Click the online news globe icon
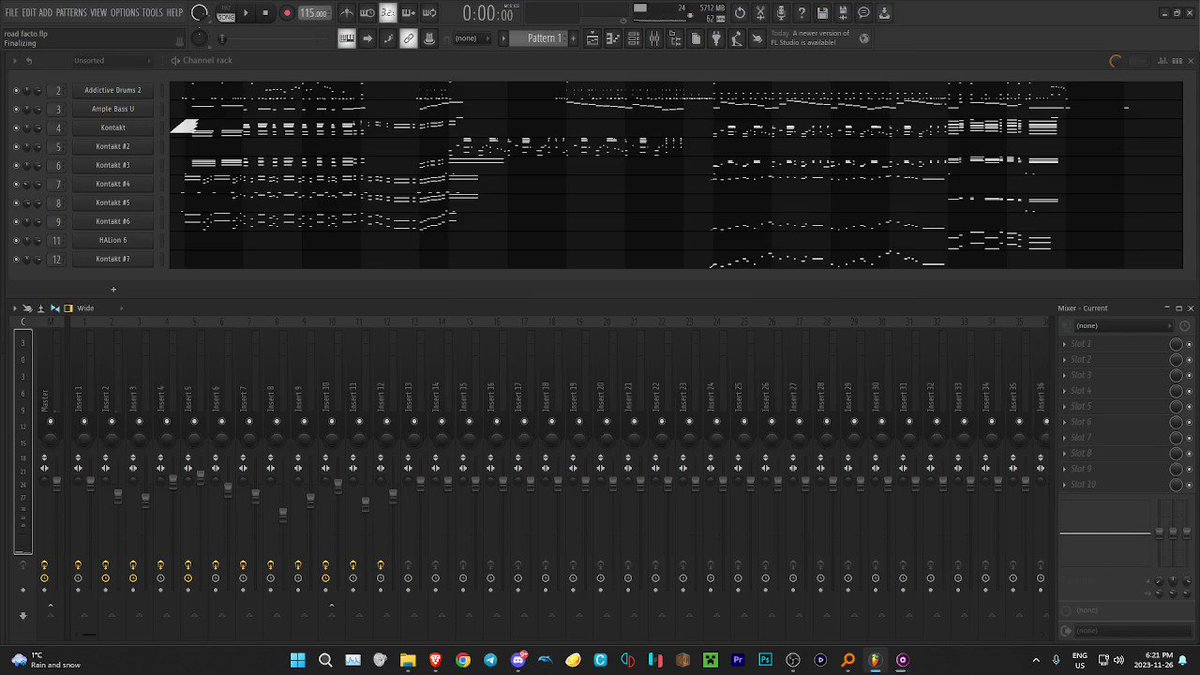Screen dimensions: 1200x675 (865, 38)
